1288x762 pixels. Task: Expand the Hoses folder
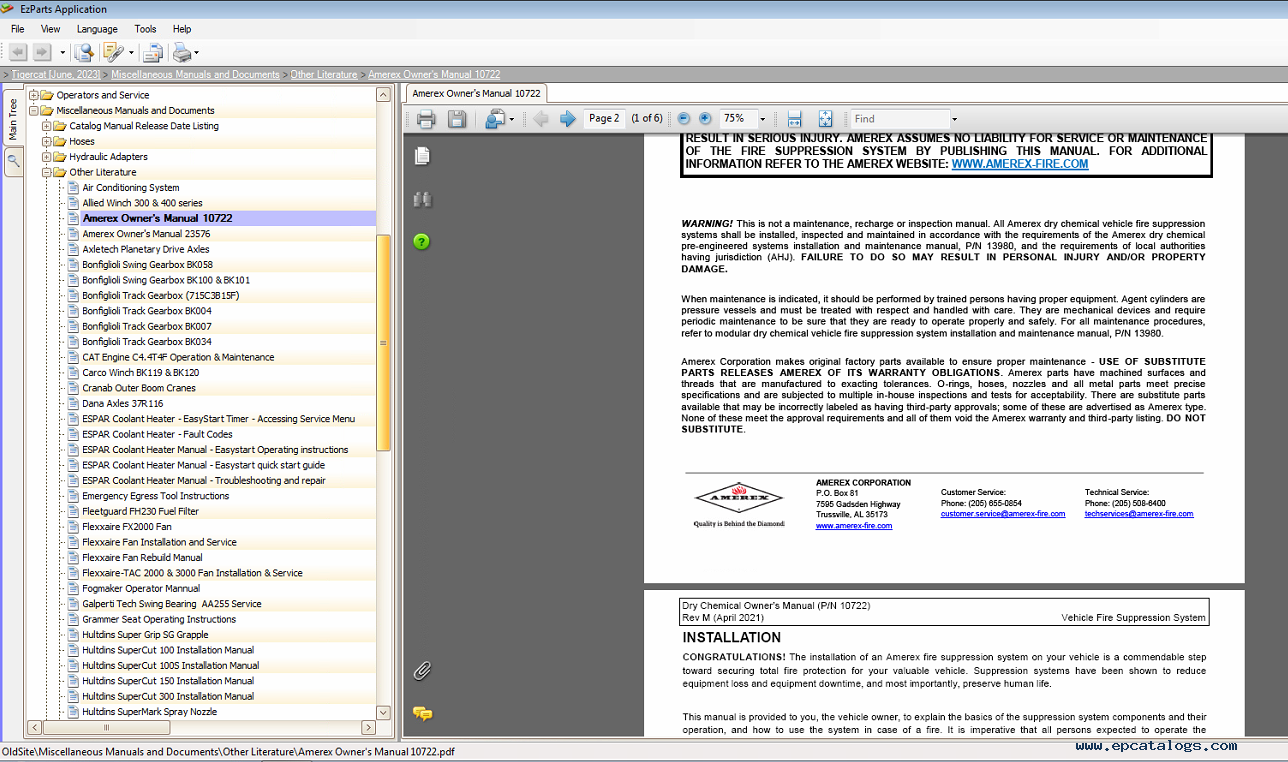[x=46, y=142]
